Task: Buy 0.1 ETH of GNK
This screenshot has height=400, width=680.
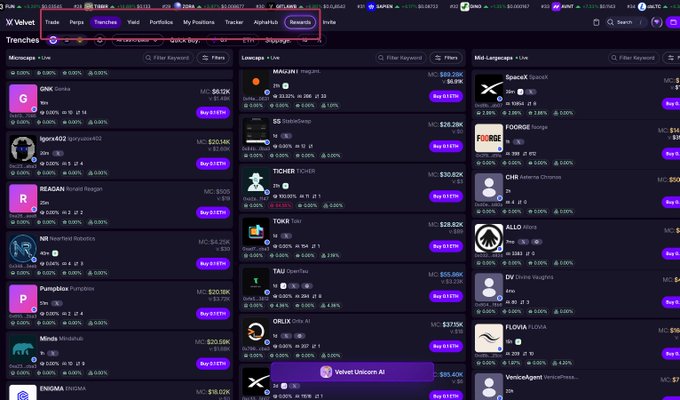Action: (213, 113)
